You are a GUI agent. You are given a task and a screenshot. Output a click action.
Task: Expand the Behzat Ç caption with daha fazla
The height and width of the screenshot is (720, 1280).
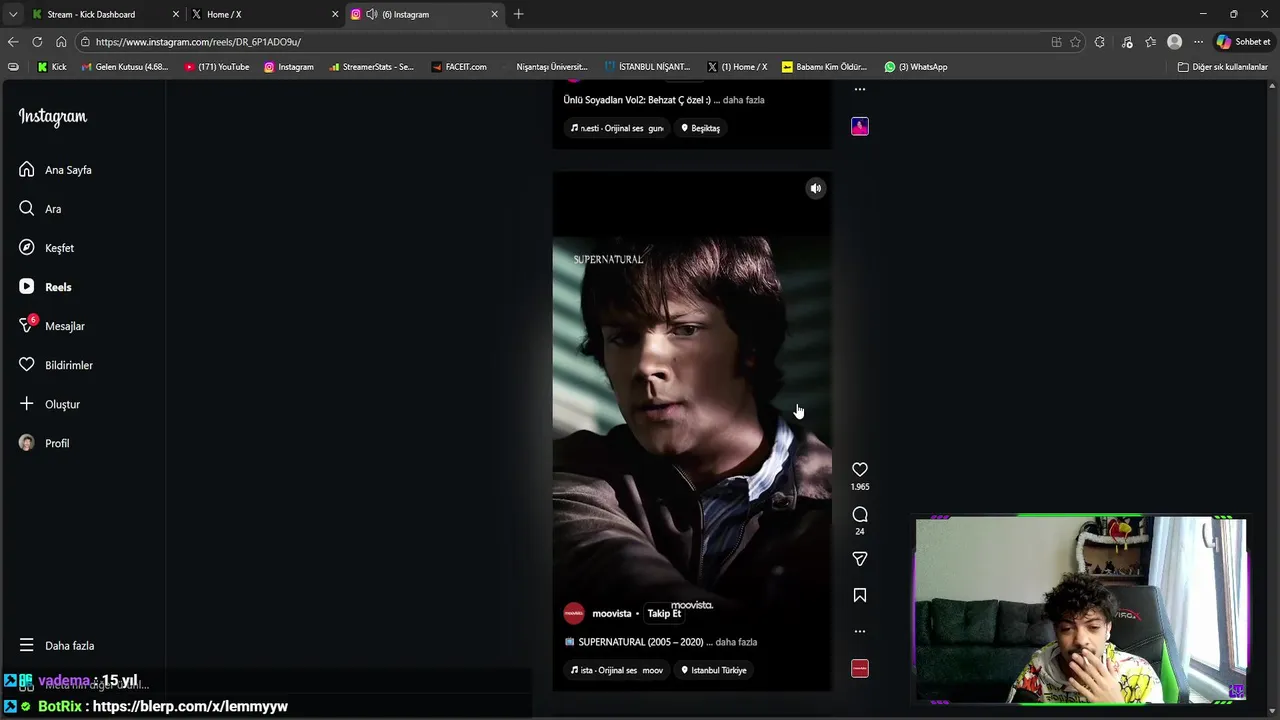[x=744, y=100]
